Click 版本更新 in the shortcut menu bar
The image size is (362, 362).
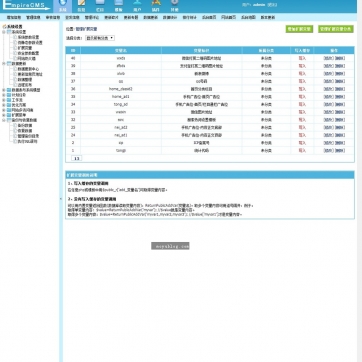click(x=268, y=17)
